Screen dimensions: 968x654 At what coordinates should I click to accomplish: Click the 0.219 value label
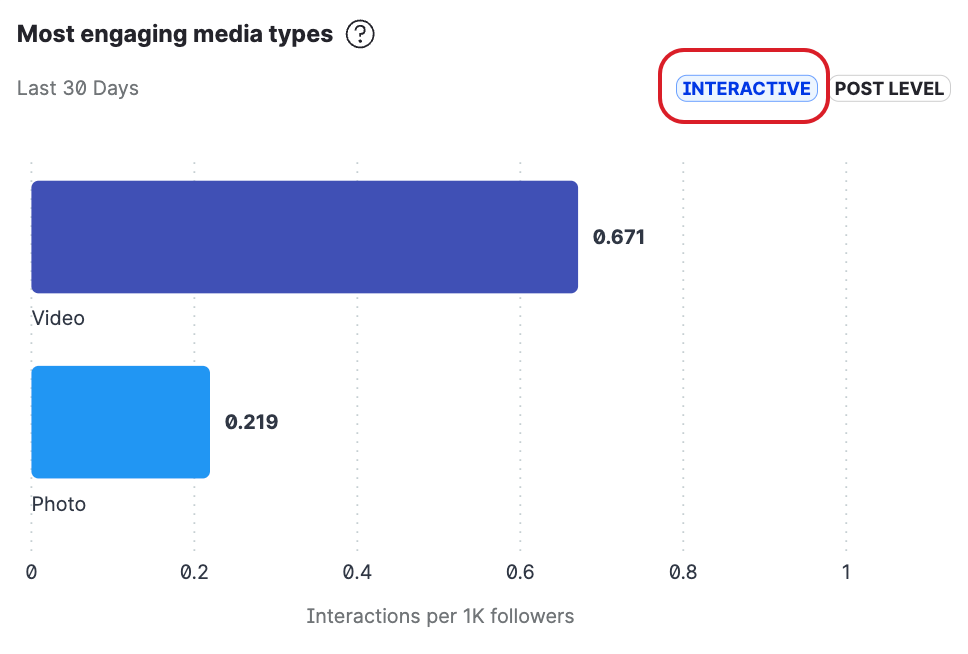pos(251,422)
